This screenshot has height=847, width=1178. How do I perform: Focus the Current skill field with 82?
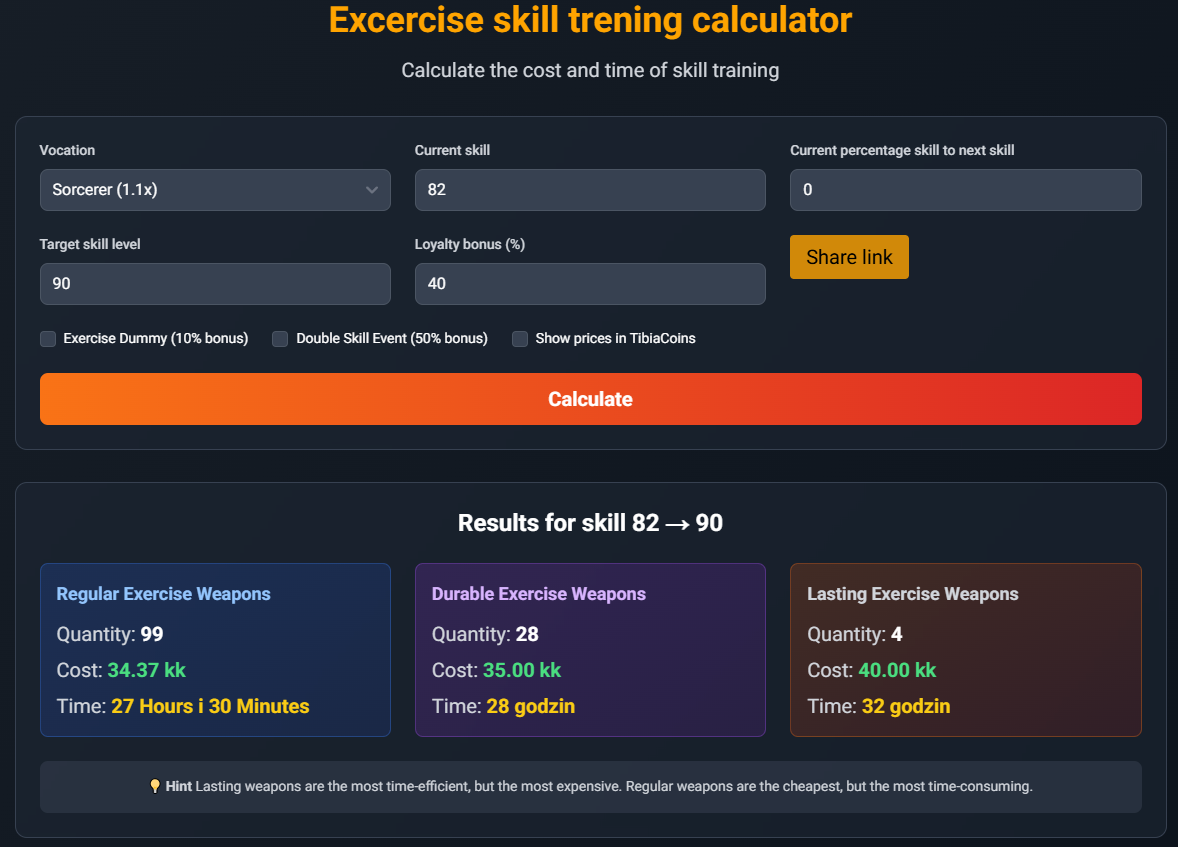[590, 189]
